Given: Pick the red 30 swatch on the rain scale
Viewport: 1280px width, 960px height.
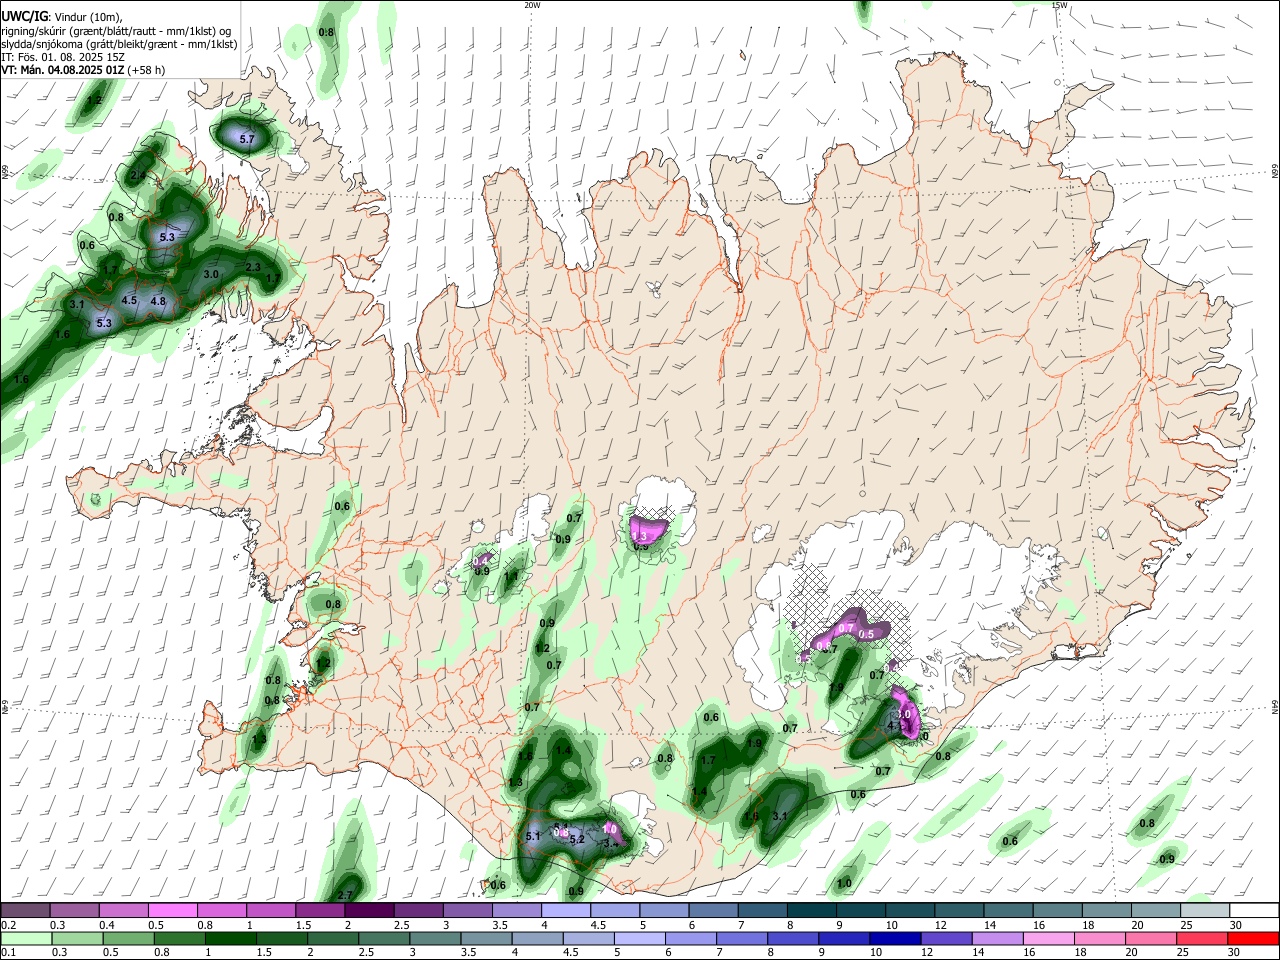Looking at the screenshot, I should click(1255, 939).
